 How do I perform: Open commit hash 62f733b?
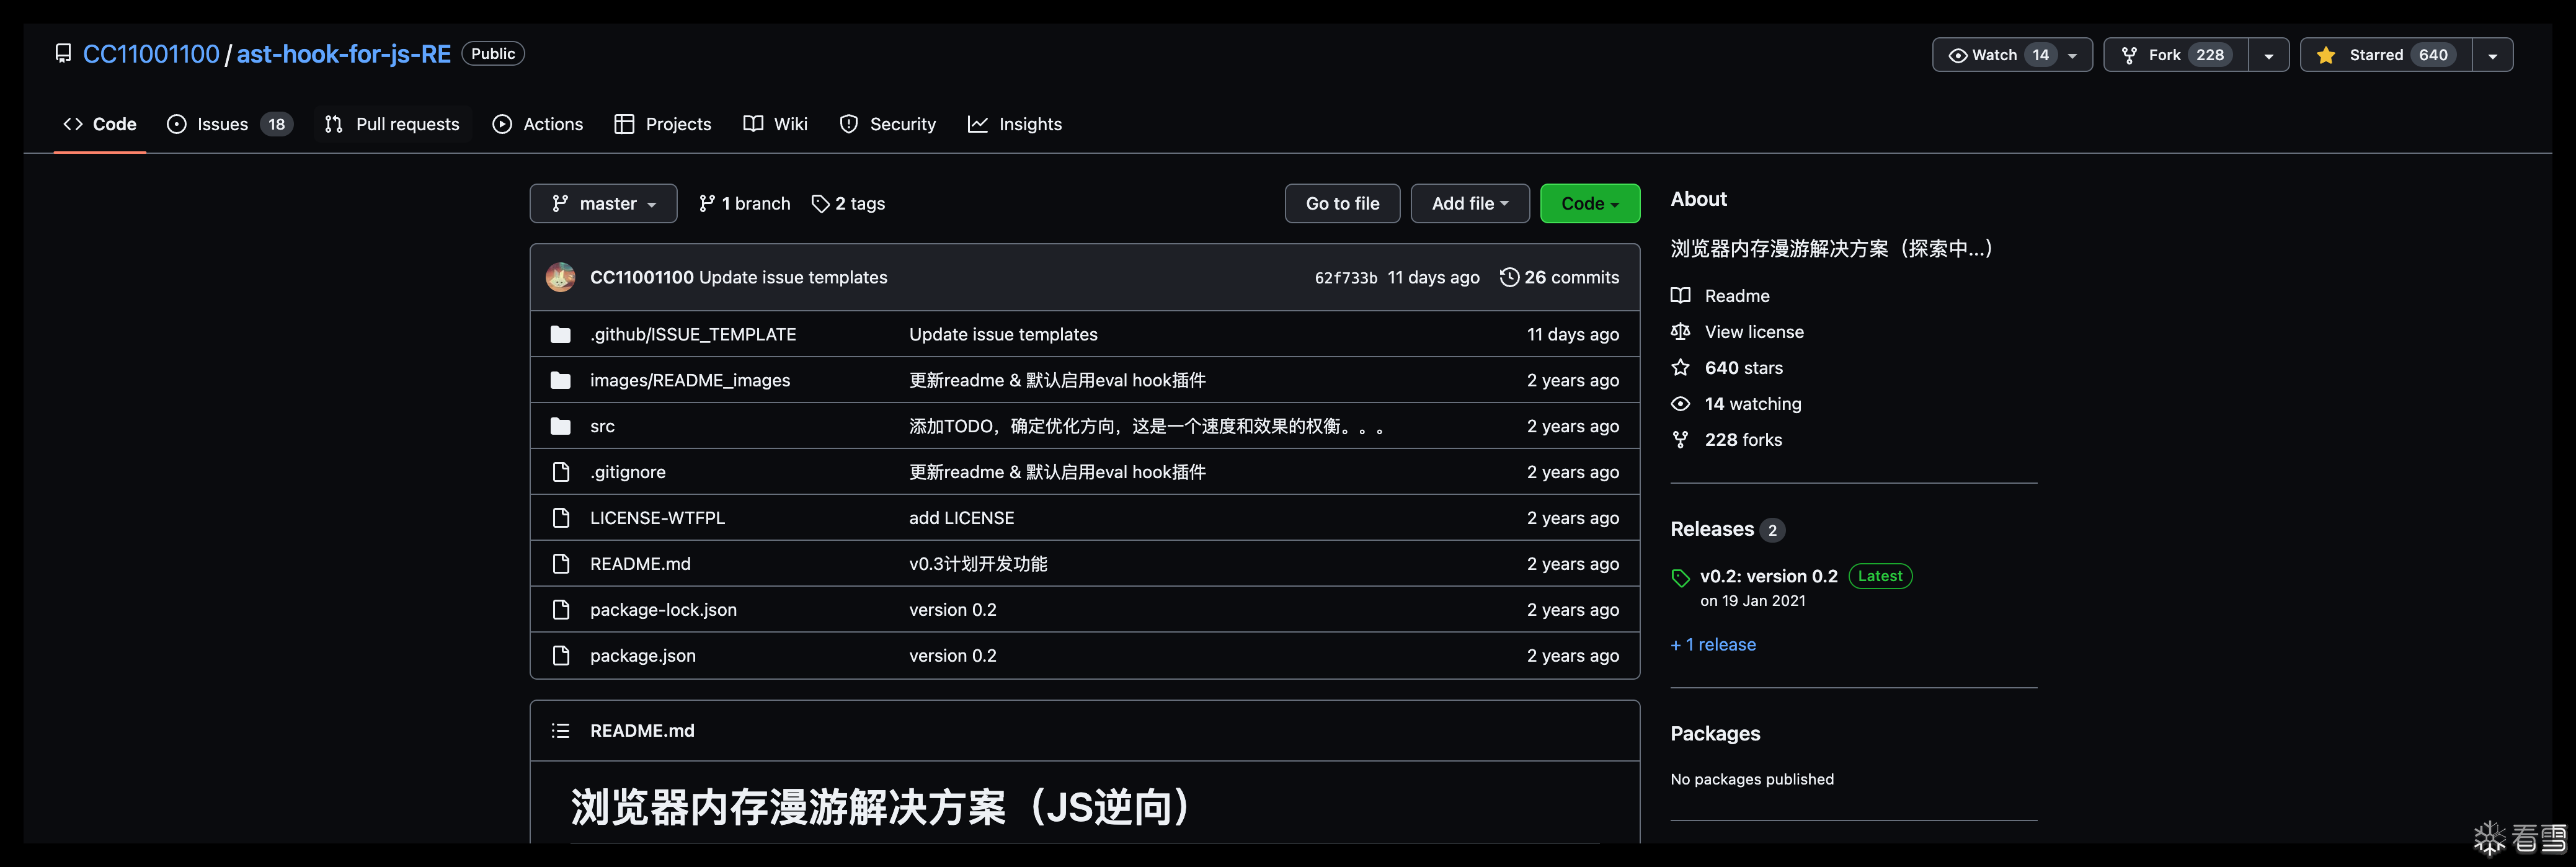1346,278
